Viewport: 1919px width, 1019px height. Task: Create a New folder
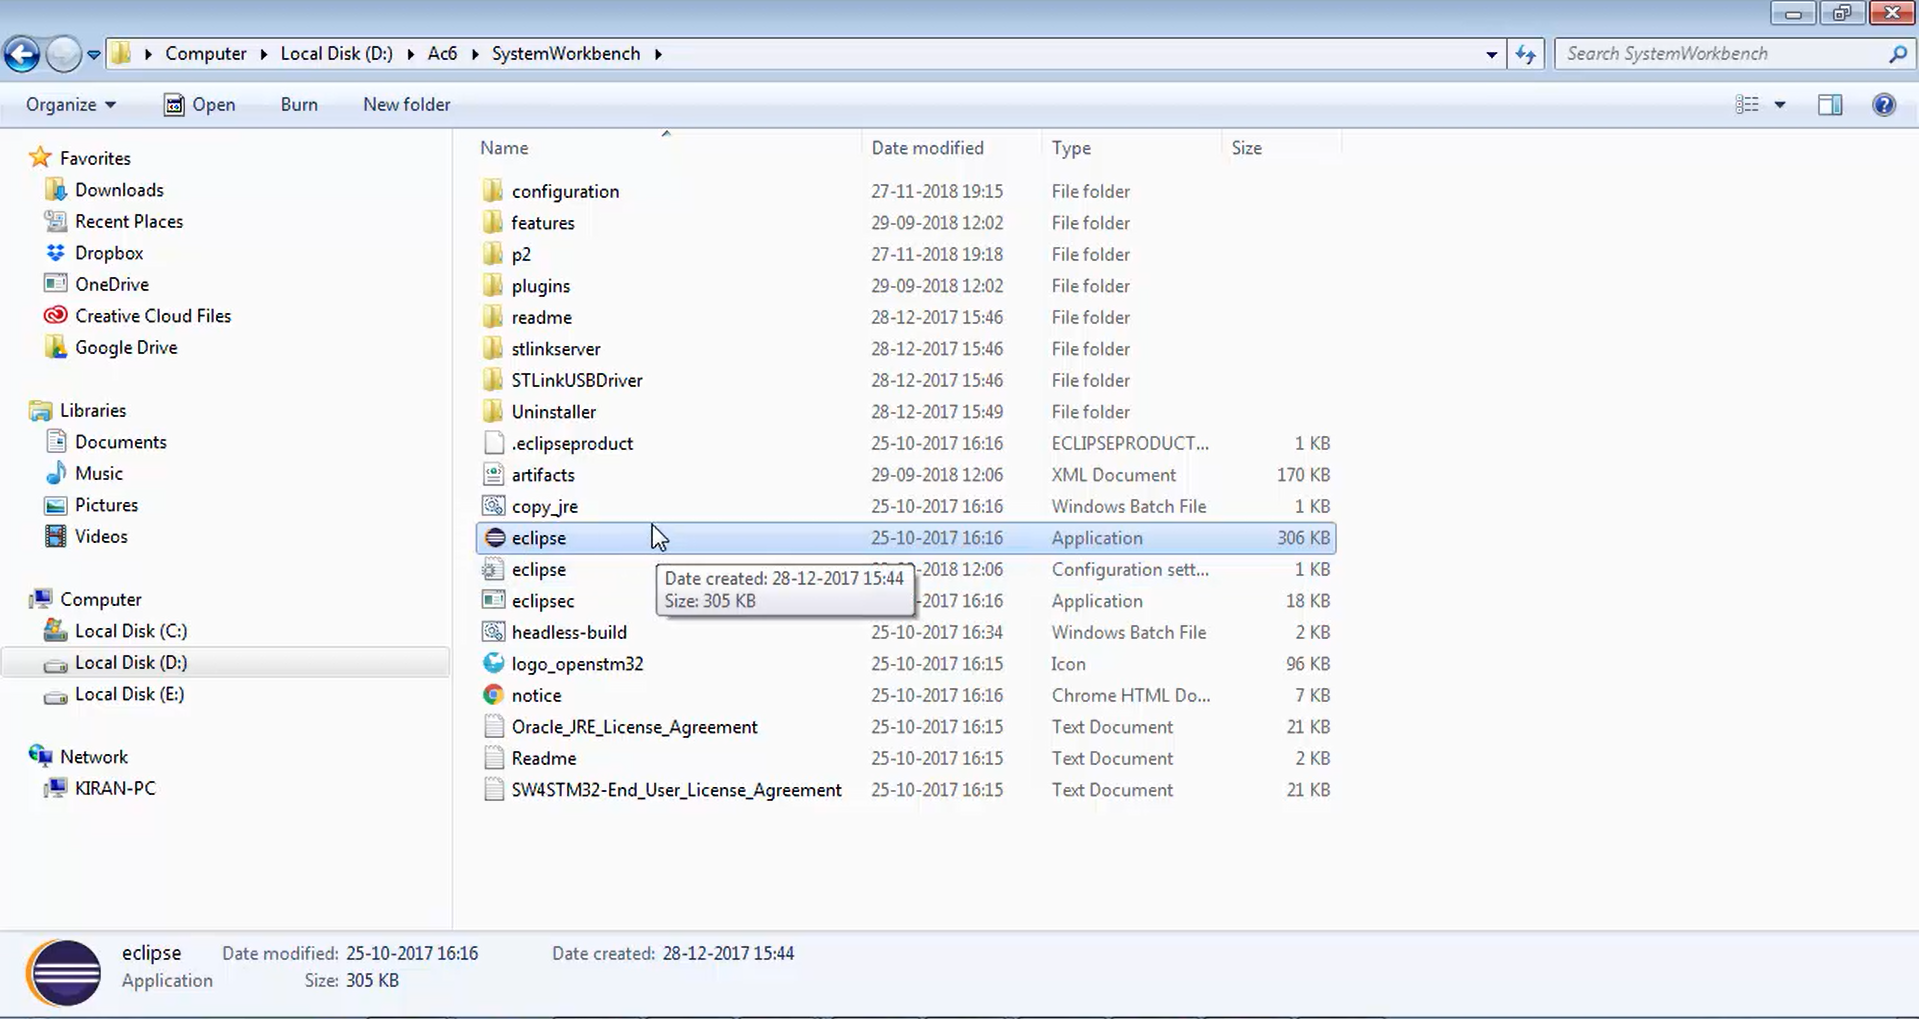(x=406, y=105)
